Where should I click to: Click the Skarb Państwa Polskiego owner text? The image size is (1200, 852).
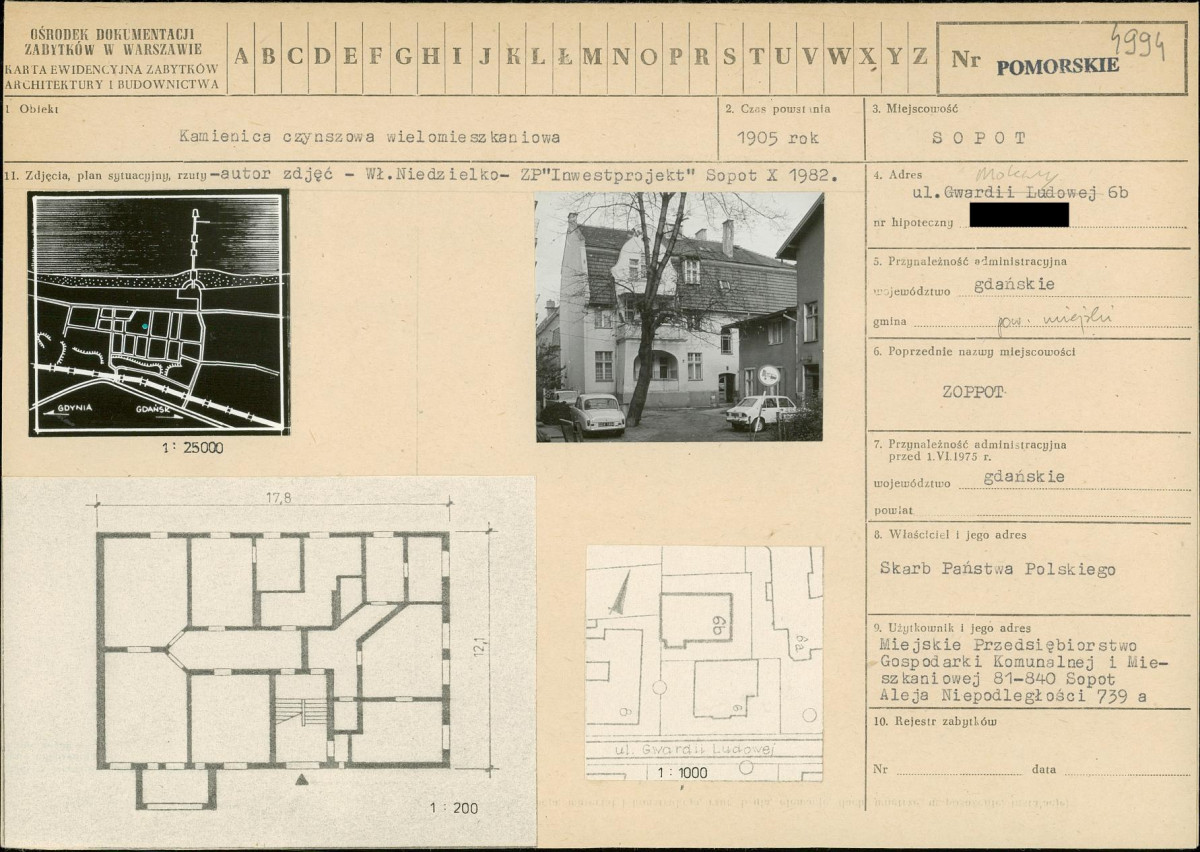coord(997,569)
